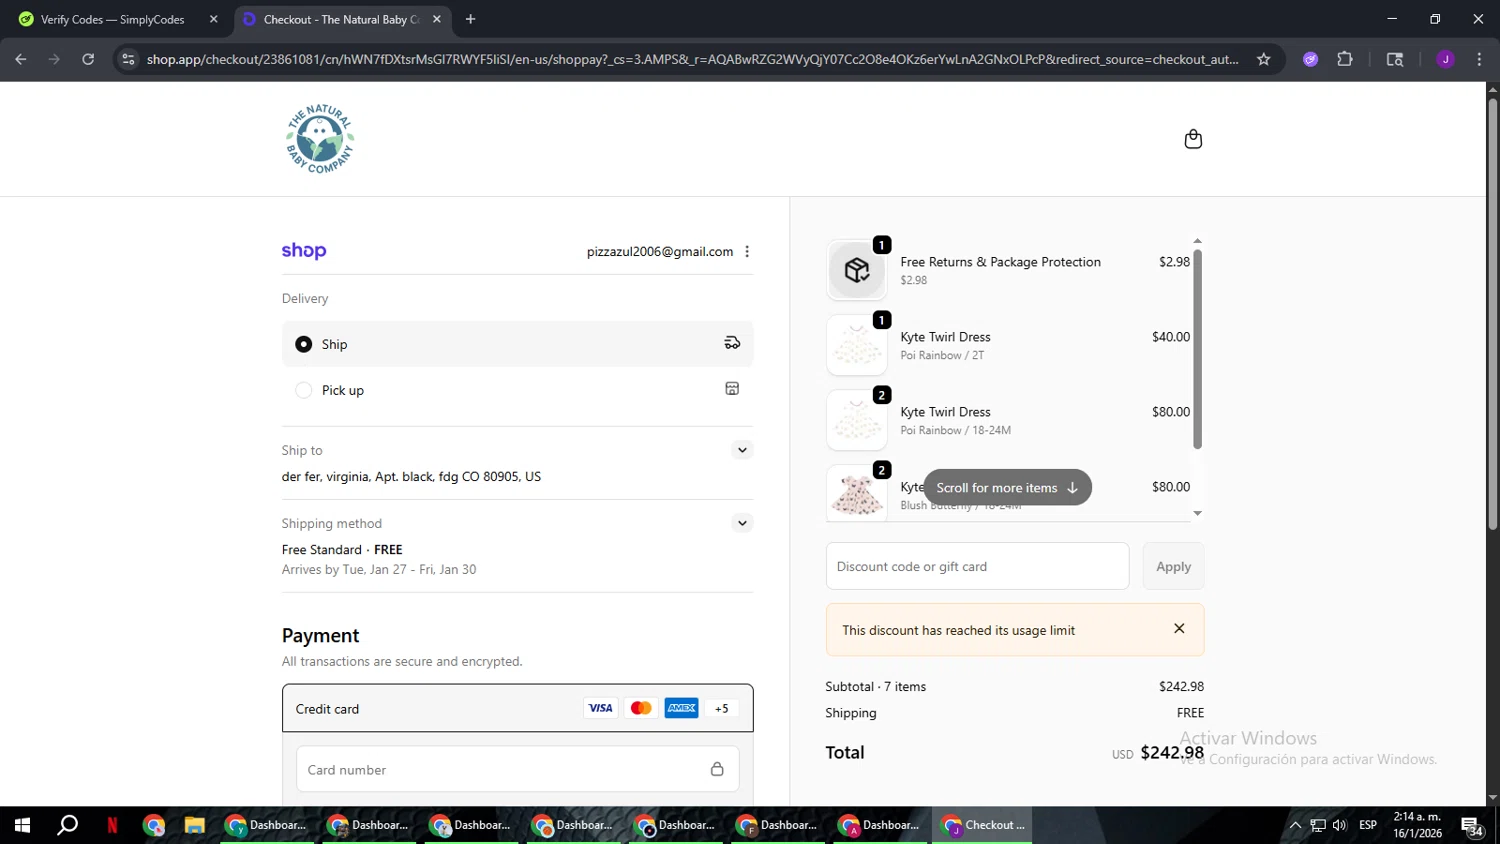Click the ship-to address text
Screen dimensions: 1500x844
tap(411, 476)
